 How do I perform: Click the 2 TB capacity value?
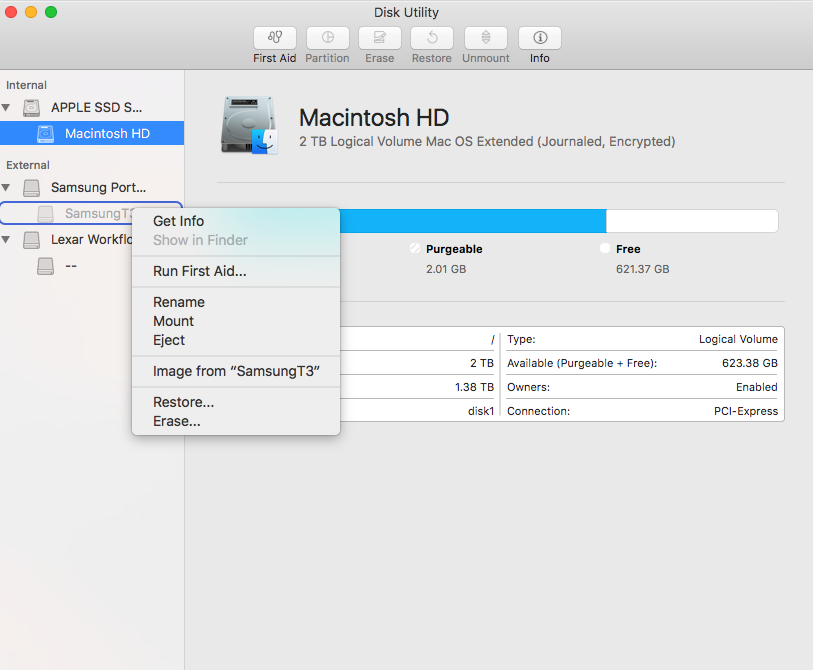(482, 364)
